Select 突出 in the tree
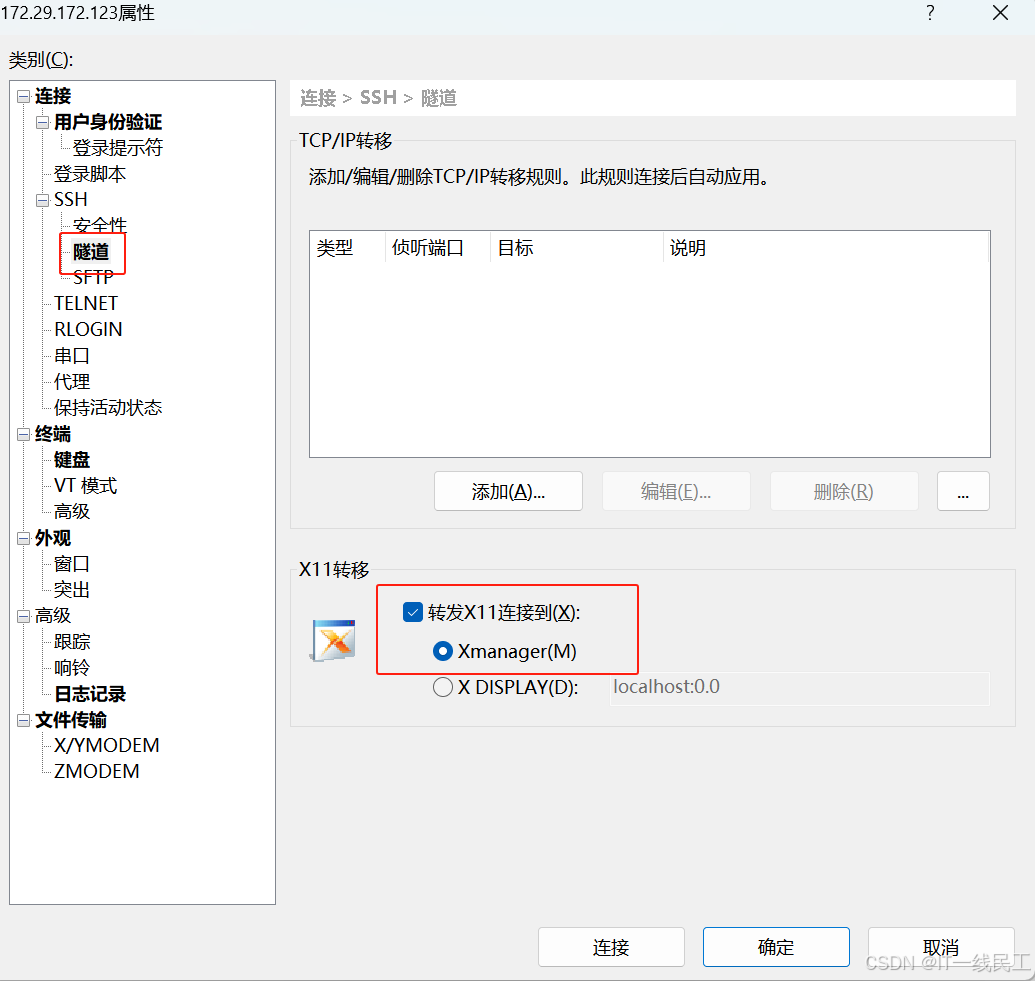This screenshot has height=981, width=1035. (71, 590)
